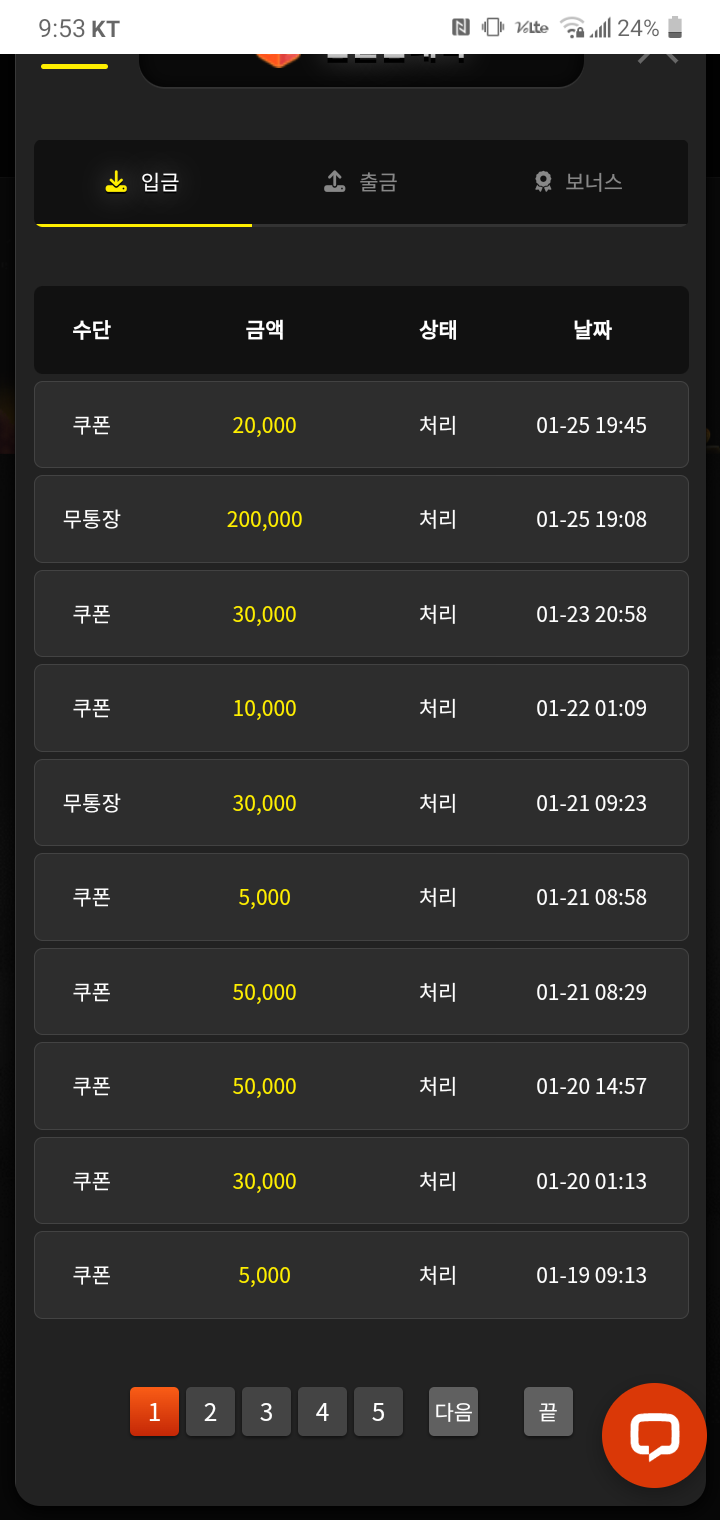Select the 200,000 무통장 deposit row

(x=361, y=519)
